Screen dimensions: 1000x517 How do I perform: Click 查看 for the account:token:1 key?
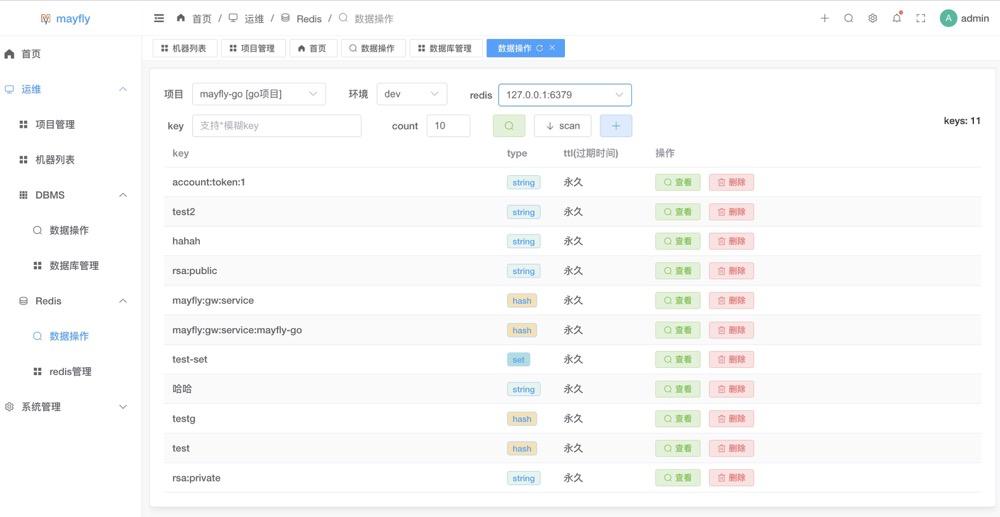point(678,183)
